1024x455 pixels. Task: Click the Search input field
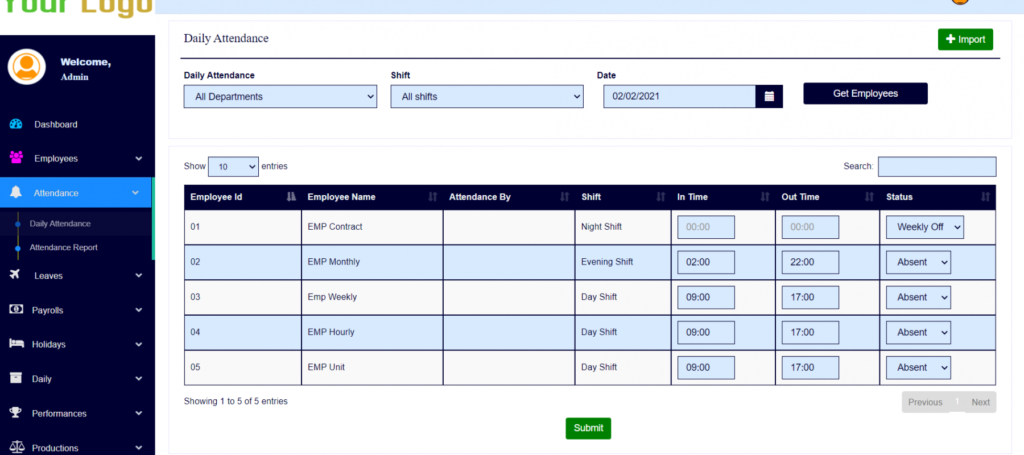point(937,166)
